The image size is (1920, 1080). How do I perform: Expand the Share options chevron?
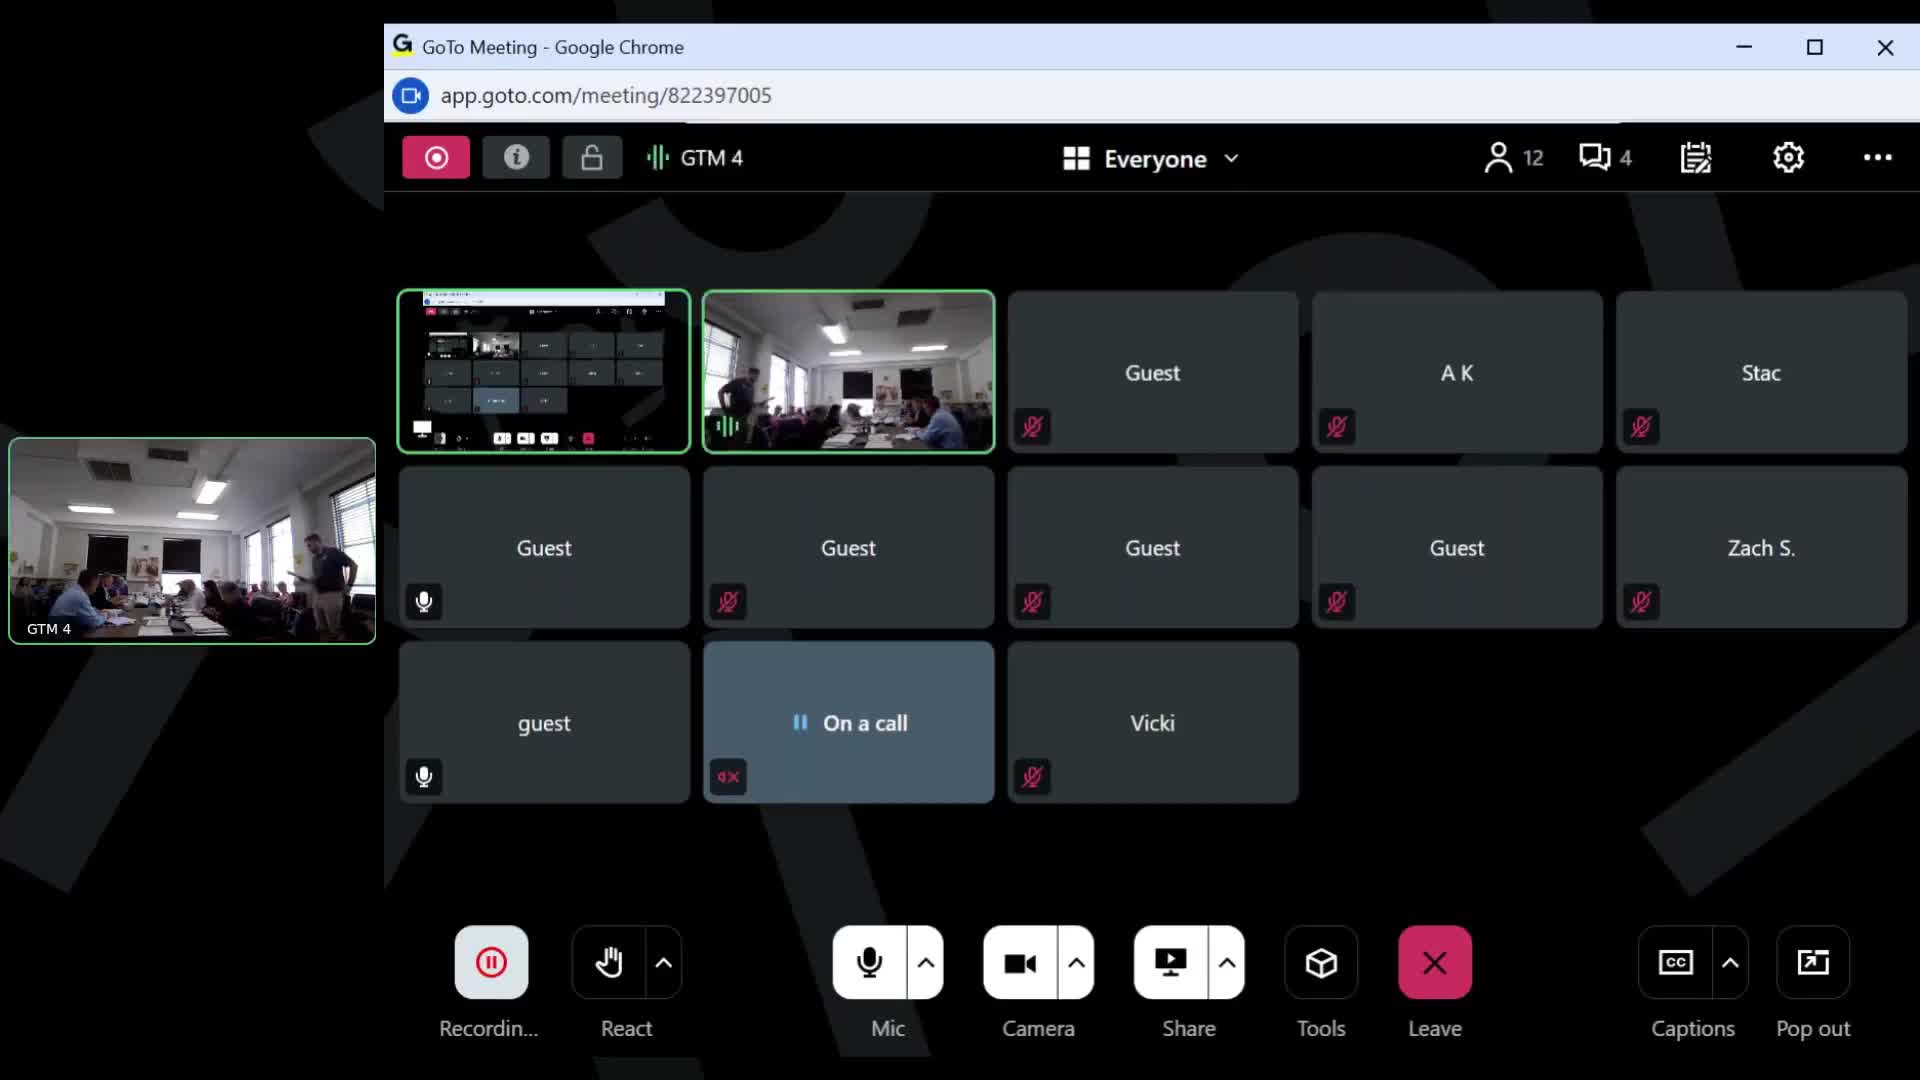click(x=1227, y=963)
